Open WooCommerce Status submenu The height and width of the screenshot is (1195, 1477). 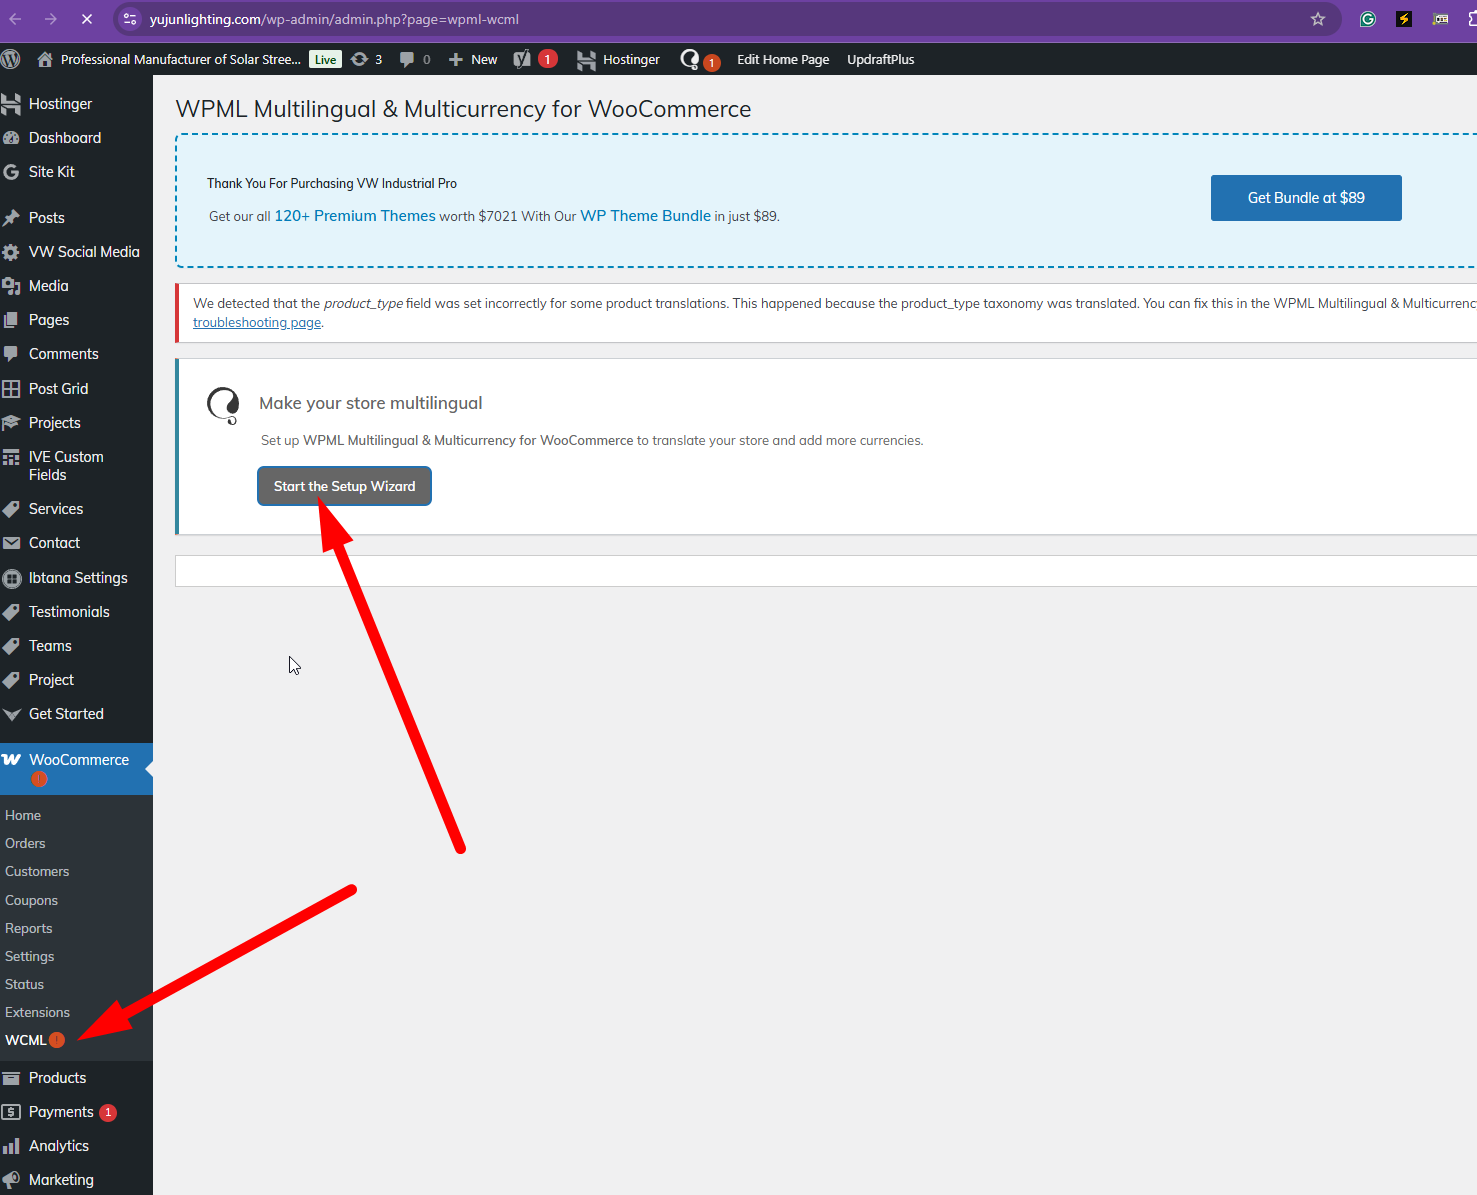(x=24, y=985)
